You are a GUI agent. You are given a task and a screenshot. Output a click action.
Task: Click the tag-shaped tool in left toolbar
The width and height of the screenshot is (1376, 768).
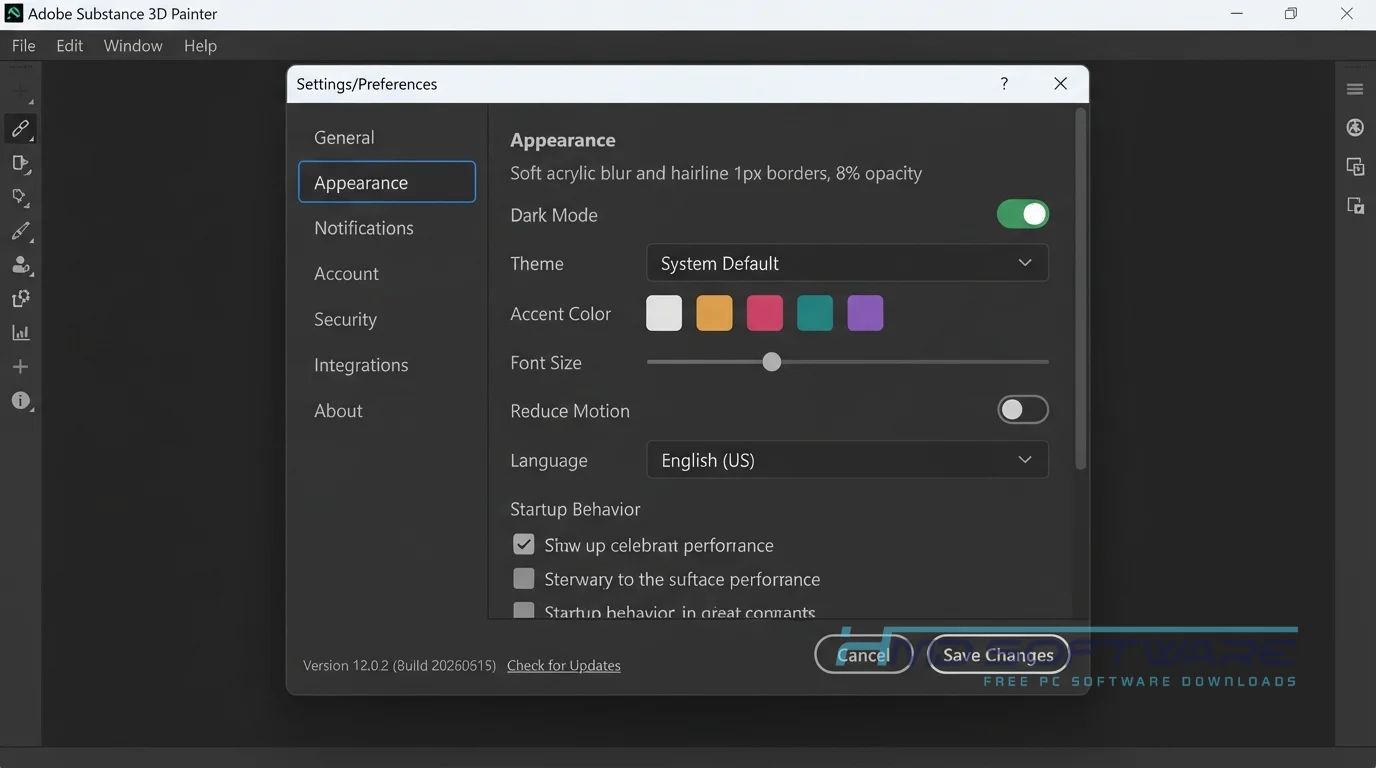click(20, 197)
